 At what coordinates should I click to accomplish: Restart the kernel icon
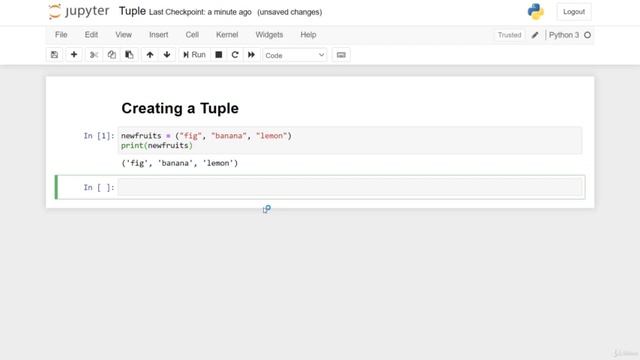pos(235,55)
